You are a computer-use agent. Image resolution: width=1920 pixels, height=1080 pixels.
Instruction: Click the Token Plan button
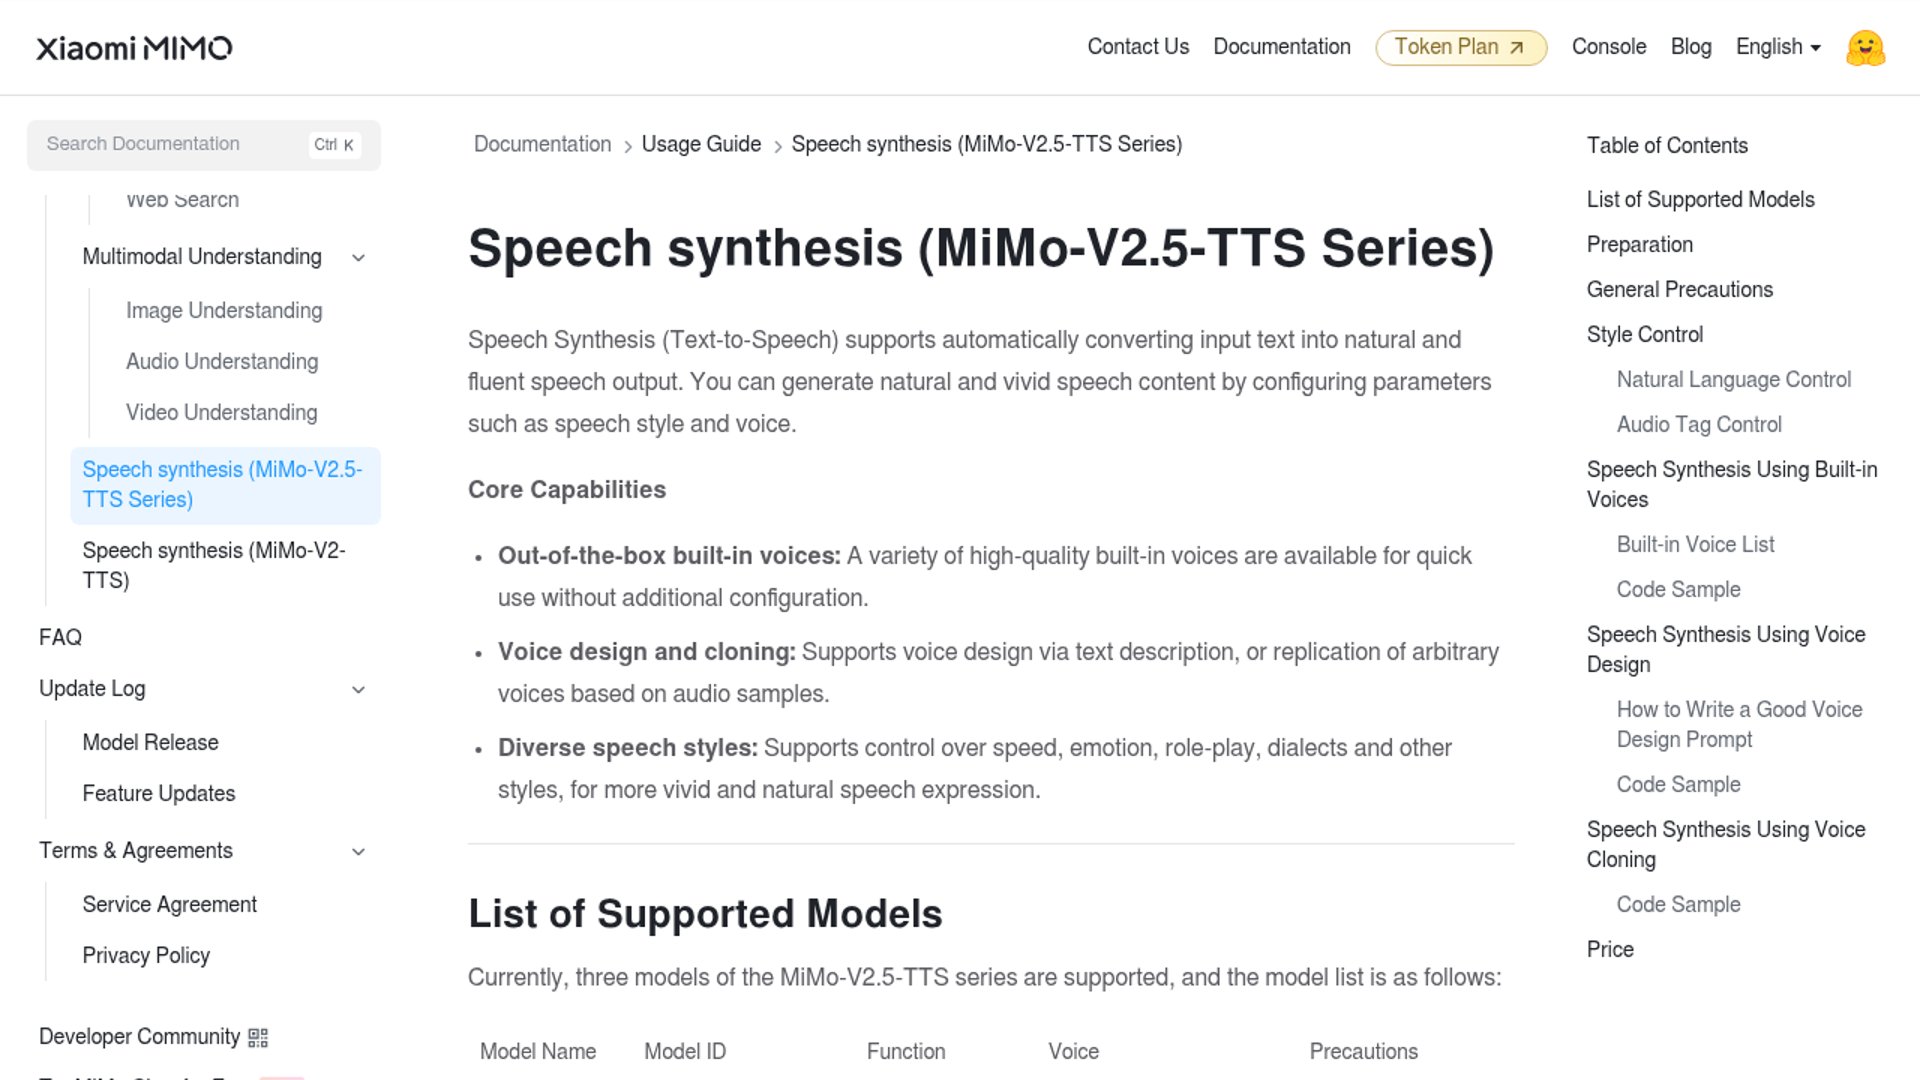(x=1446, y=47)
